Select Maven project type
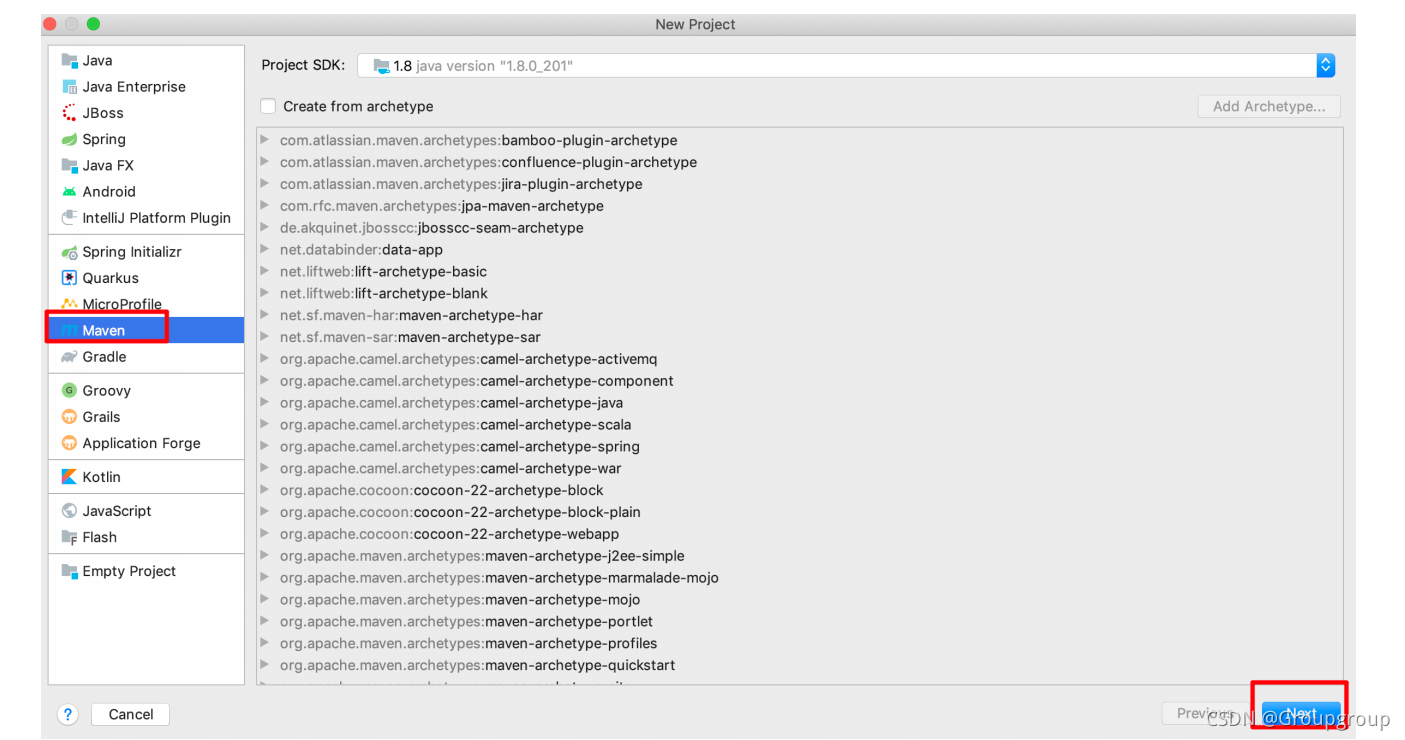The image size is (1405, 740). coord(146,330)
